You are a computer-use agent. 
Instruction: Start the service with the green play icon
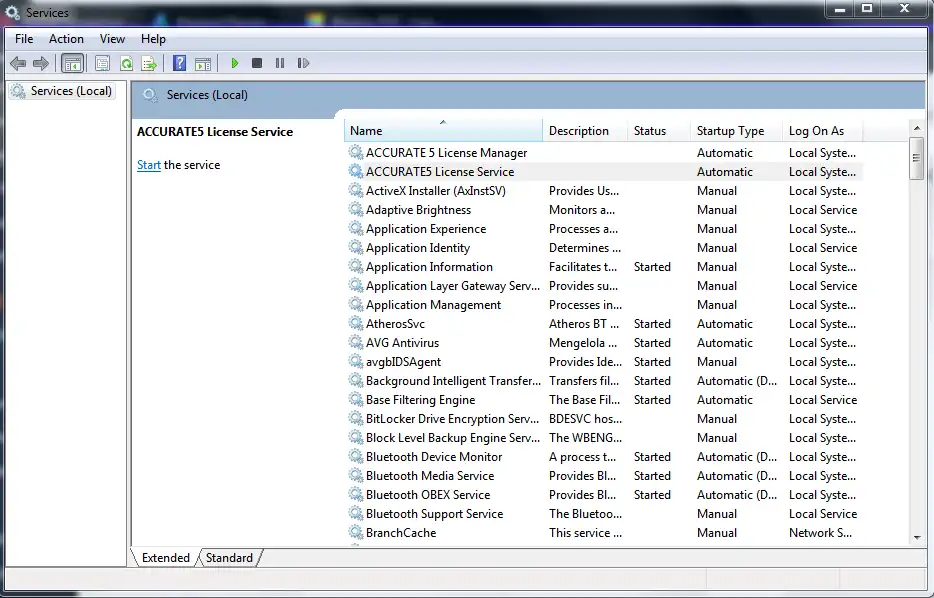(x=235, y=63)
